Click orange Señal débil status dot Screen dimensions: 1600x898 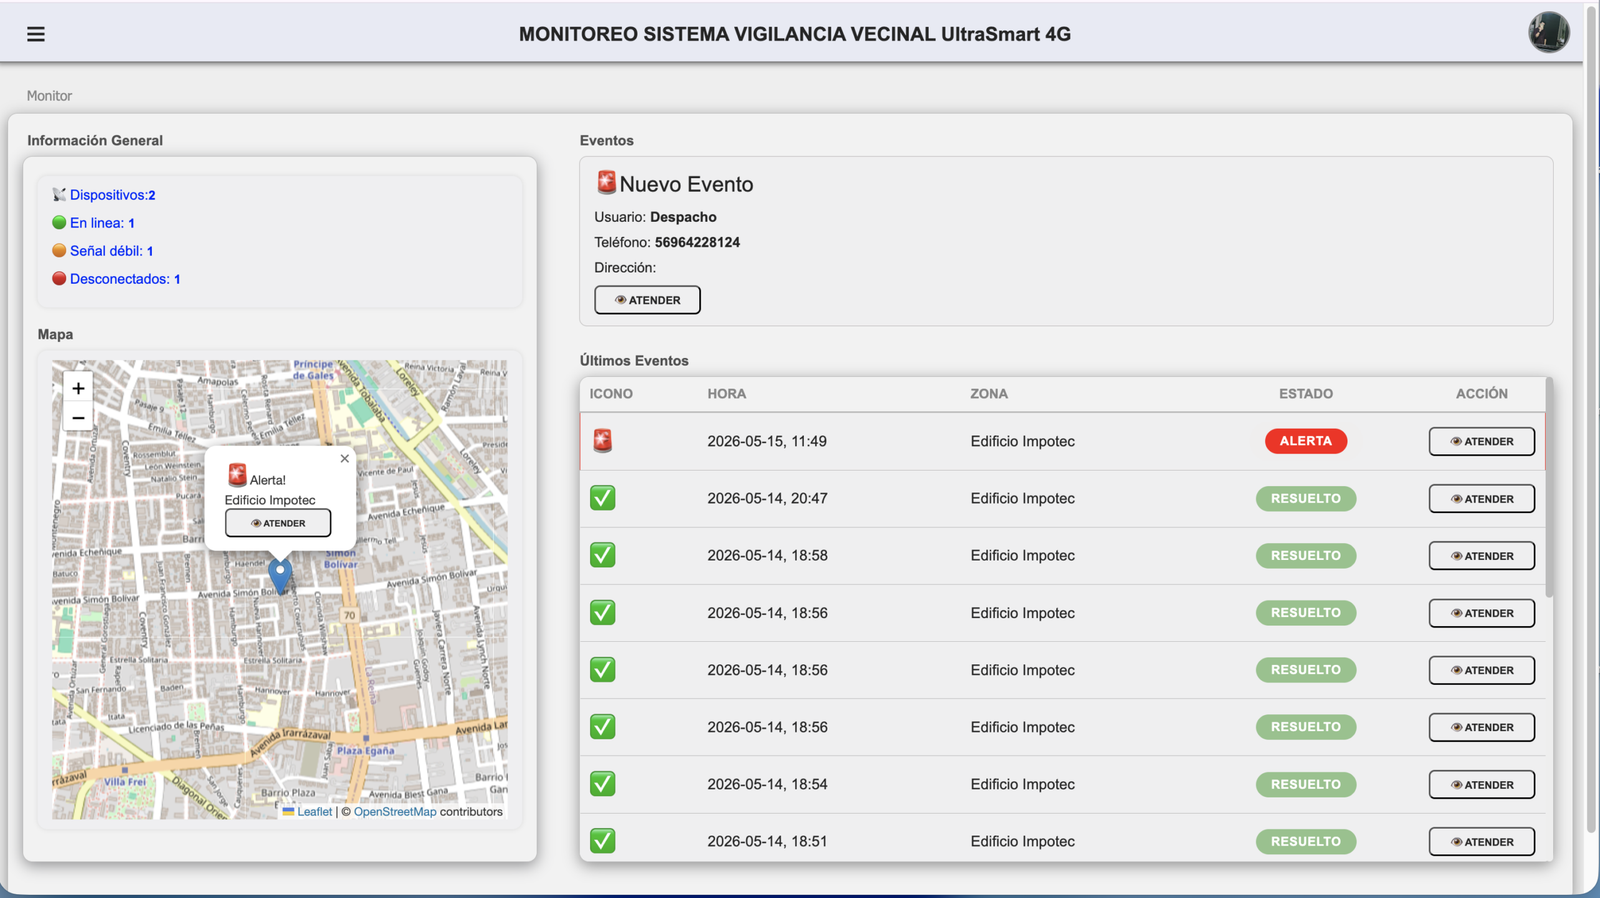click(59, 251)
